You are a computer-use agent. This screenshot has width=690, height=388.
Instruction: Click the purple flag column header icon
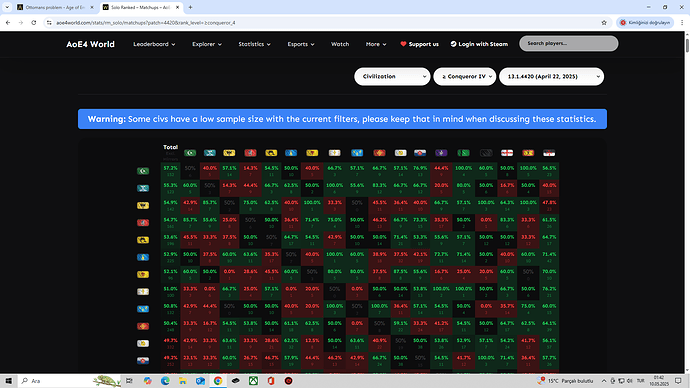pyautogui.click(x=441, y=153)
